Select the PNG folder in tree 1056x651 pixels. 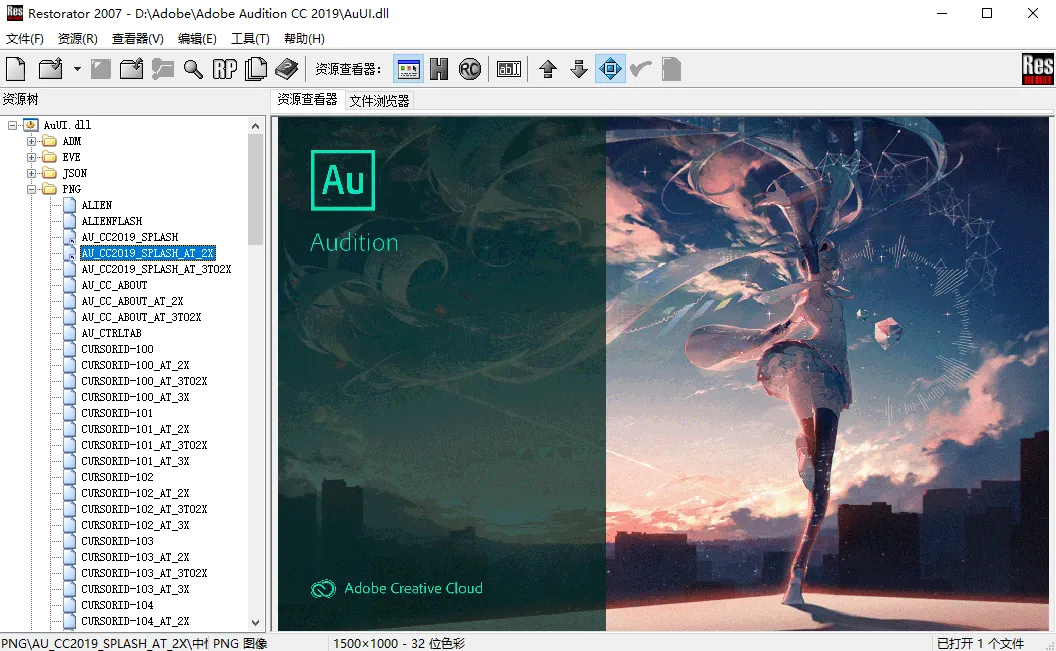click(x=71, y=189)
